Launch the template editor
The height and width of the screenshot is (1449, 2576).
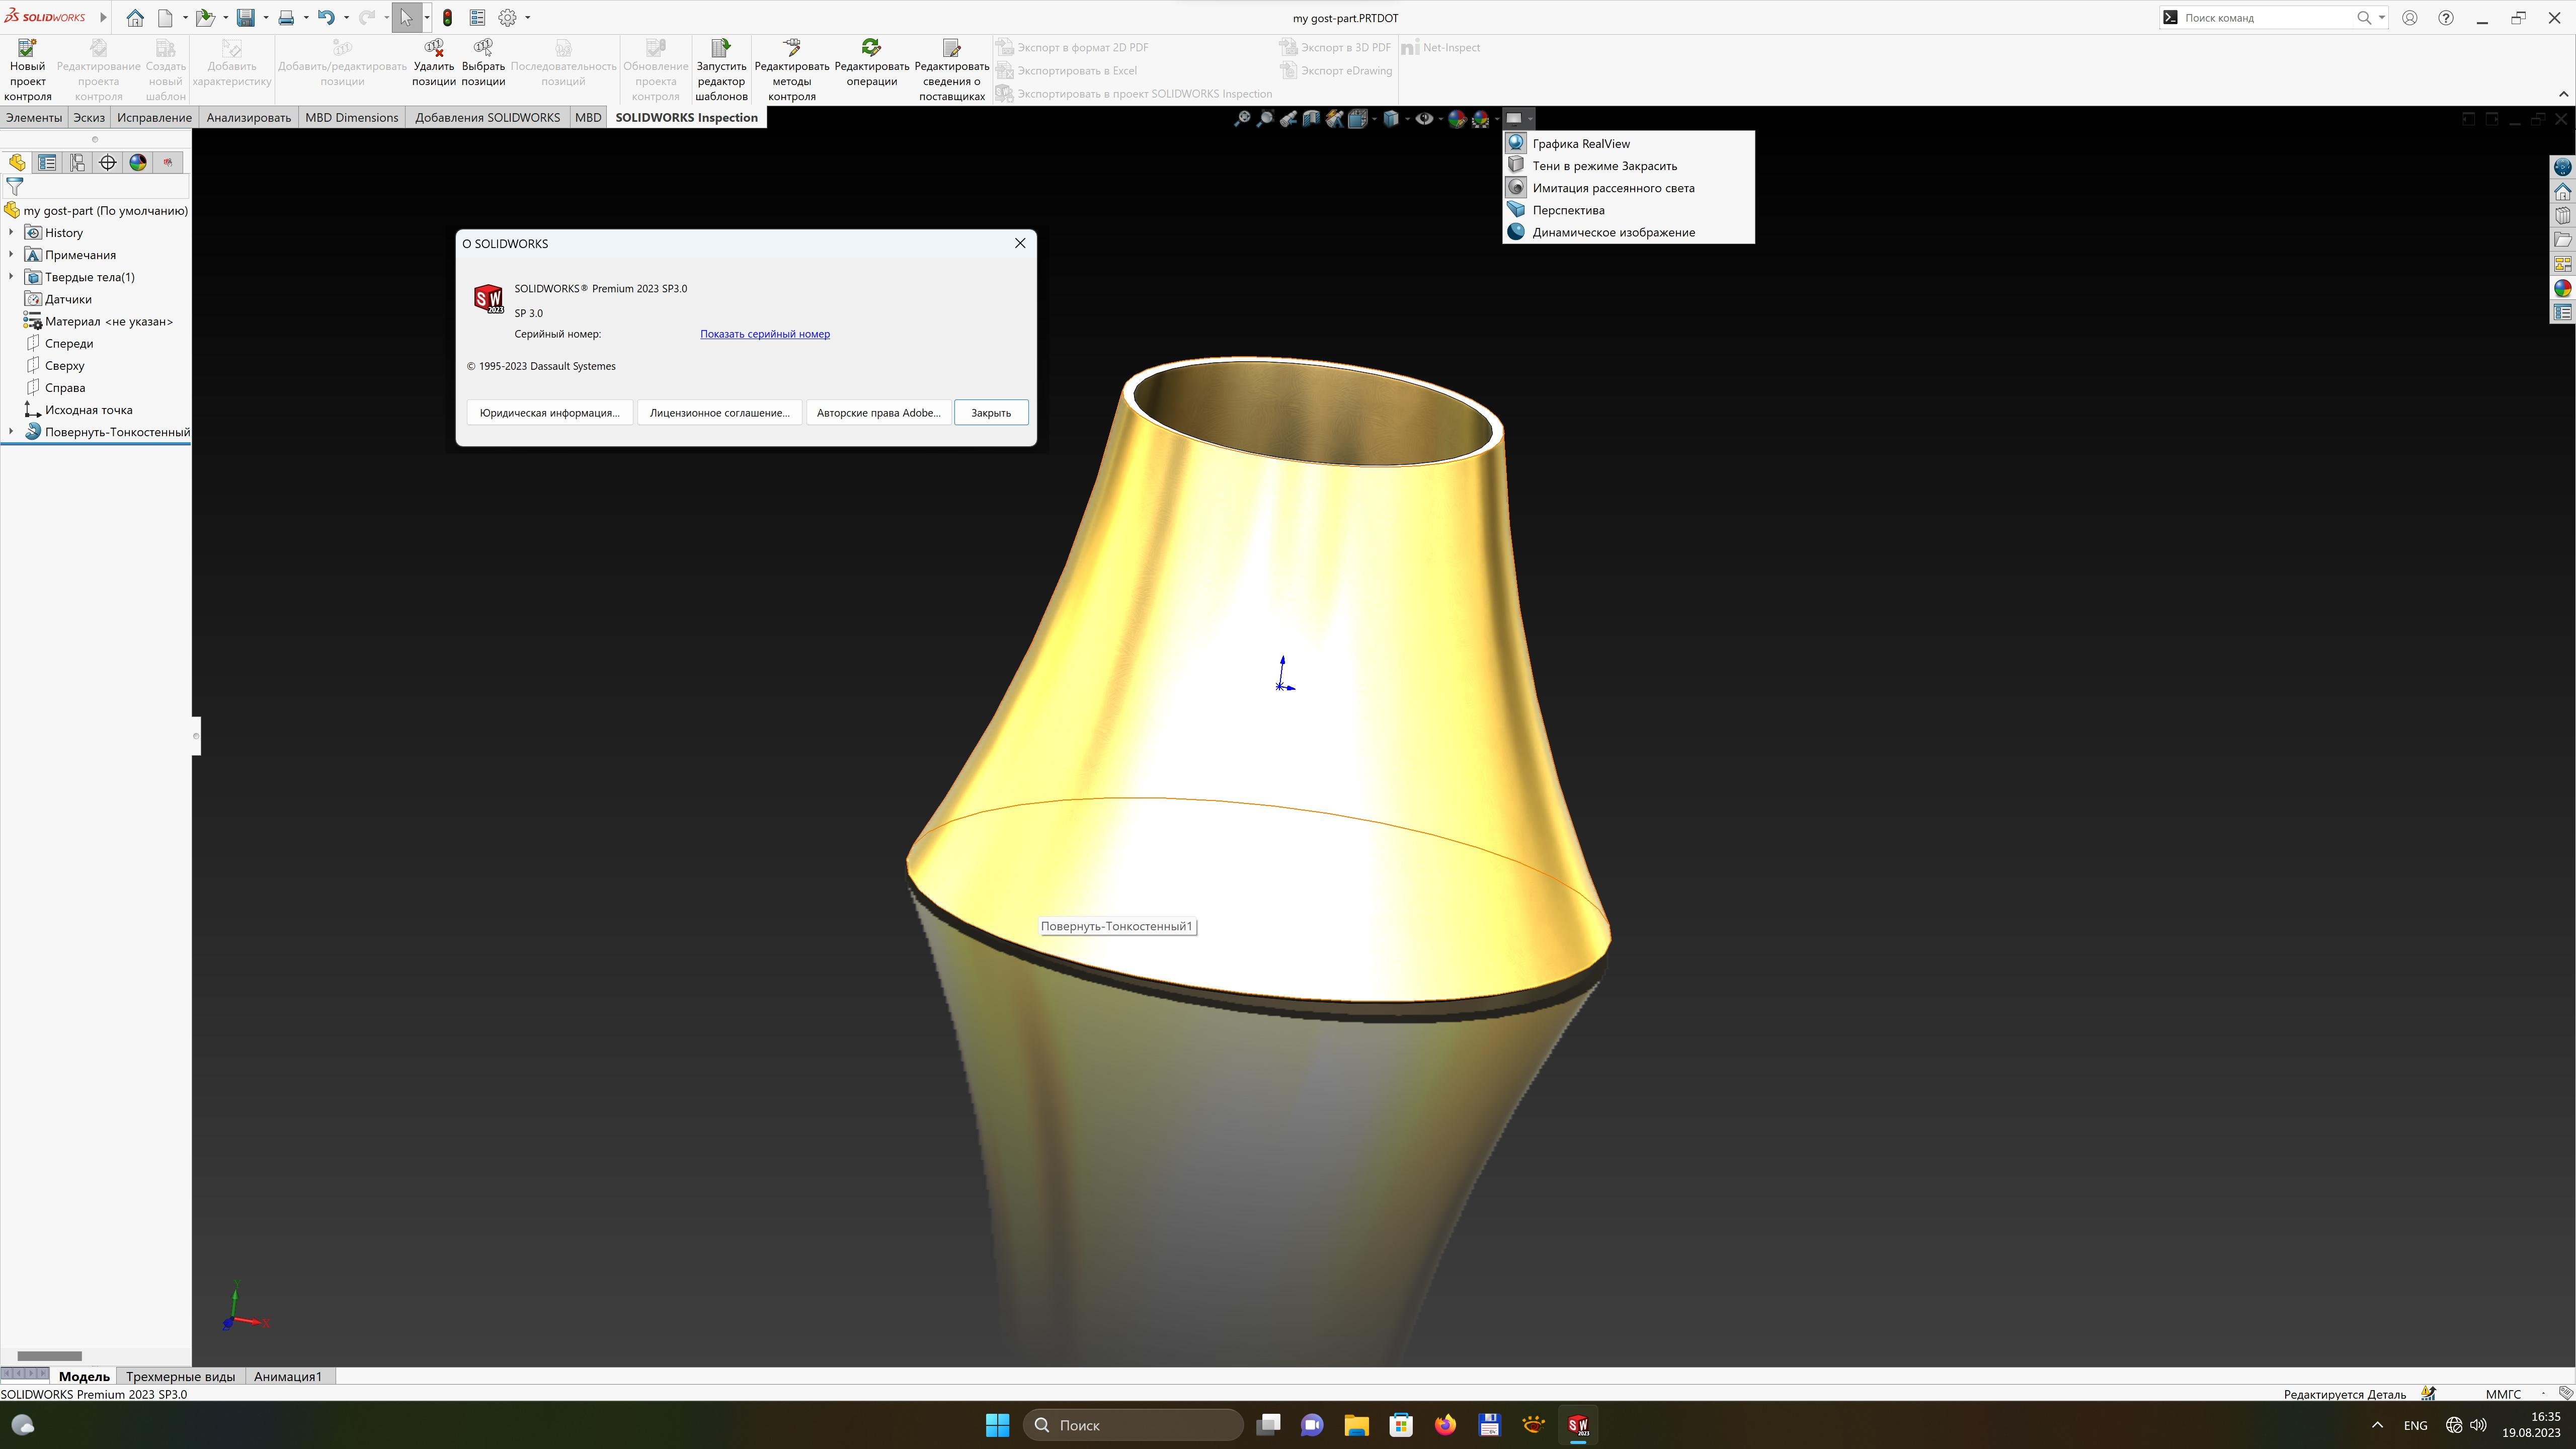[721, 70]
